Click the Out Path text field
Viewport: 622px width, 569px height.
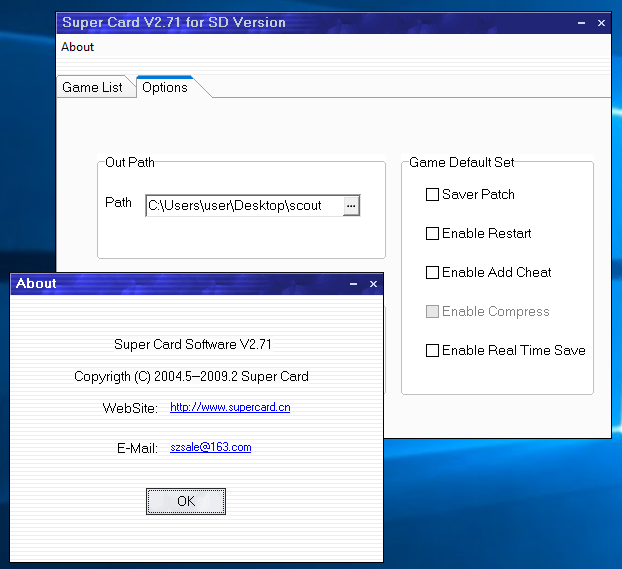244,206
